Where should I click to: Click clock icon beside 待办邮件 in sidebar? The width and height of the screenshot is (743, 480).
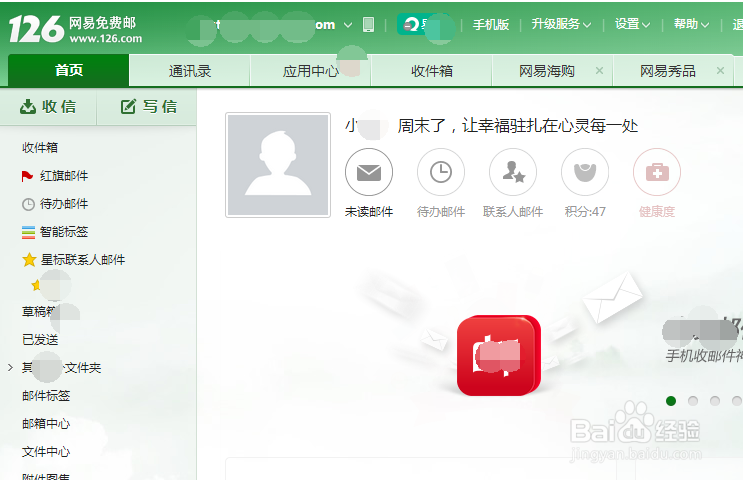point(28,204)
